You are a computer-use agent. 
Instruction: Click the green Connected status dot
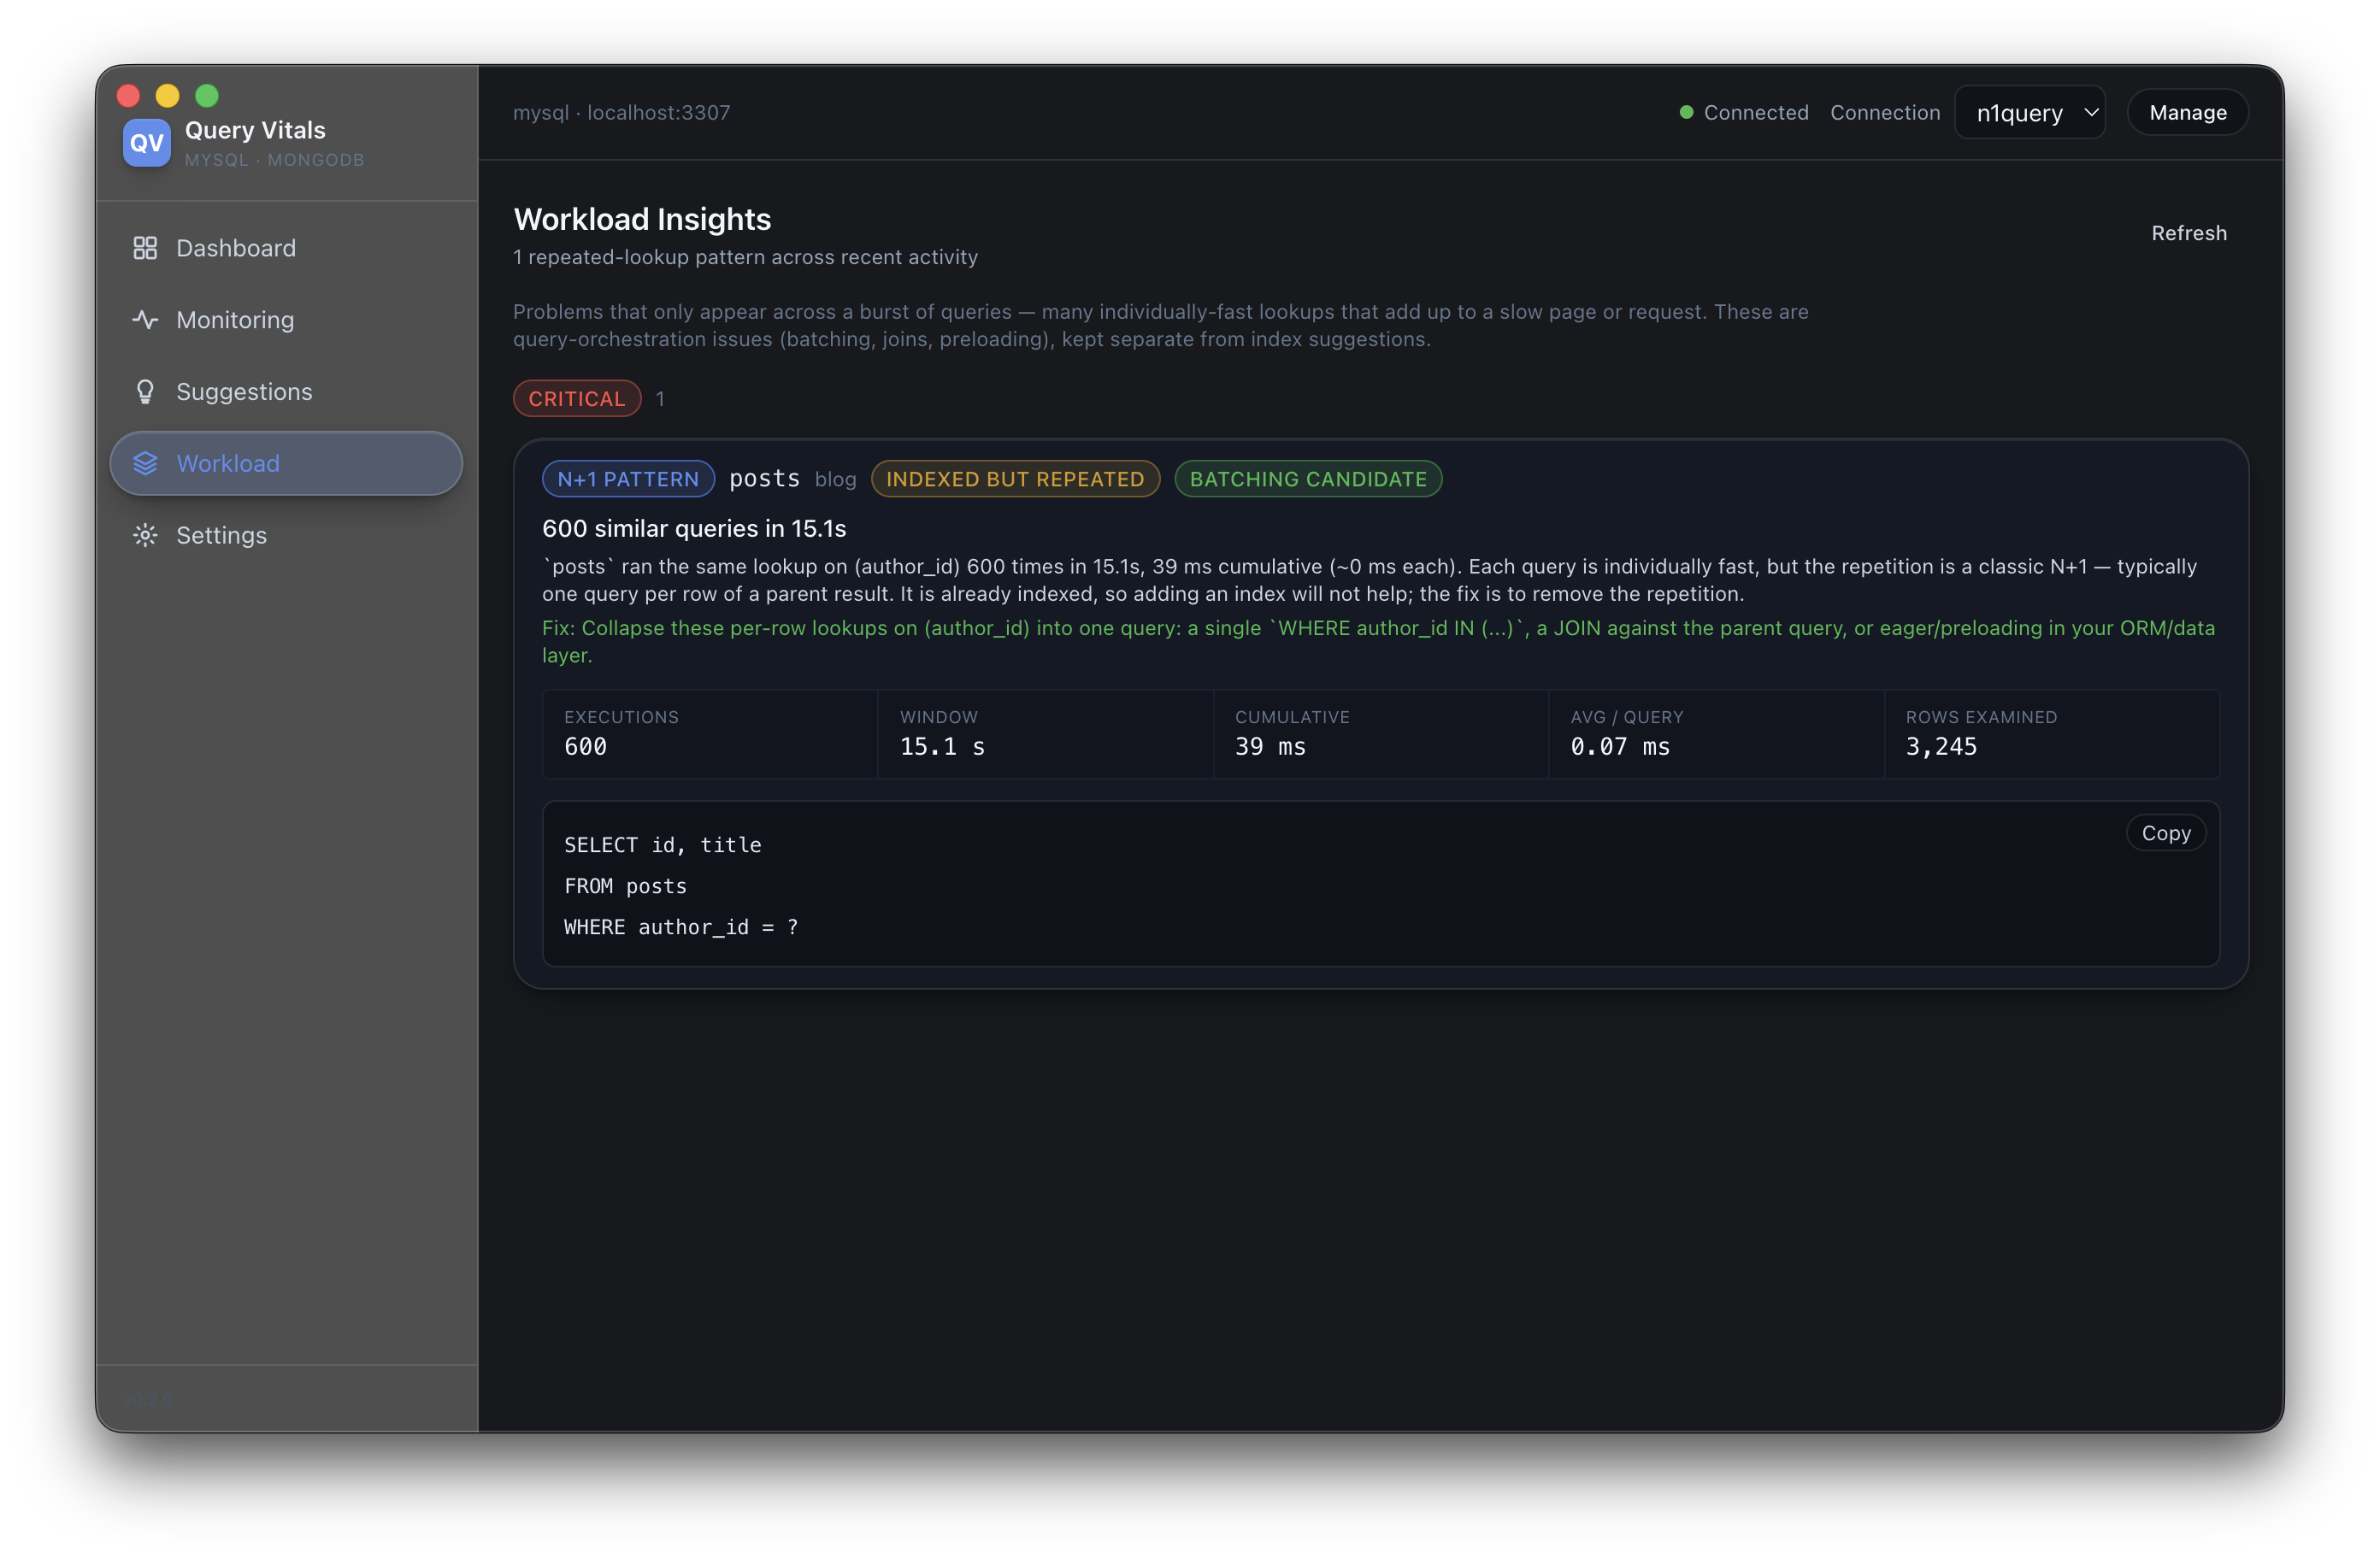pyautogui.click(x=1686, y=112)
